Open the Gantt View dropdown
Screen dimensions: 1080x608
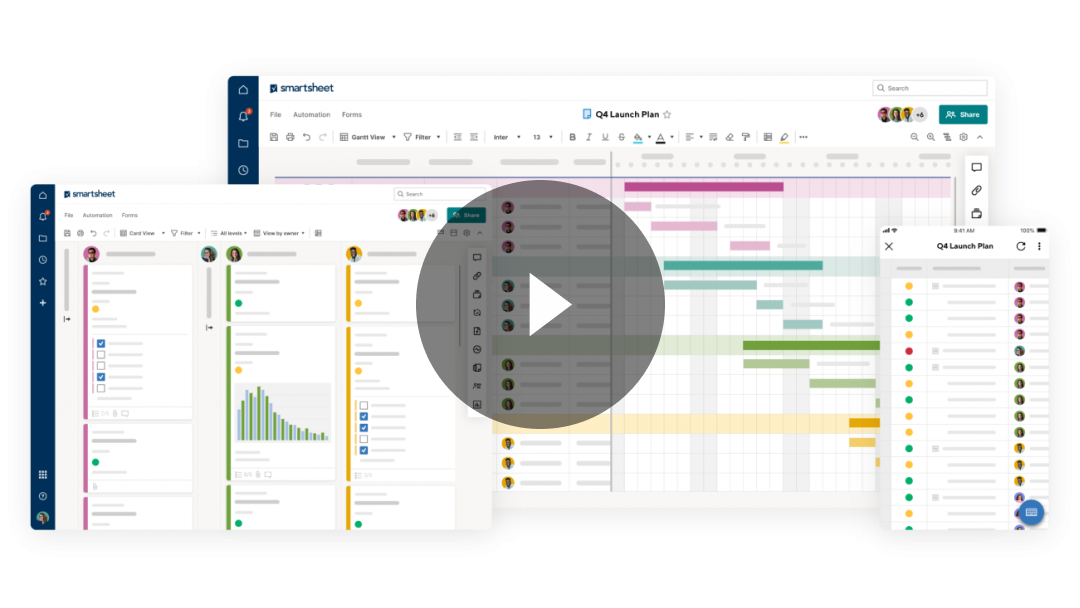(x=368, y=137)
